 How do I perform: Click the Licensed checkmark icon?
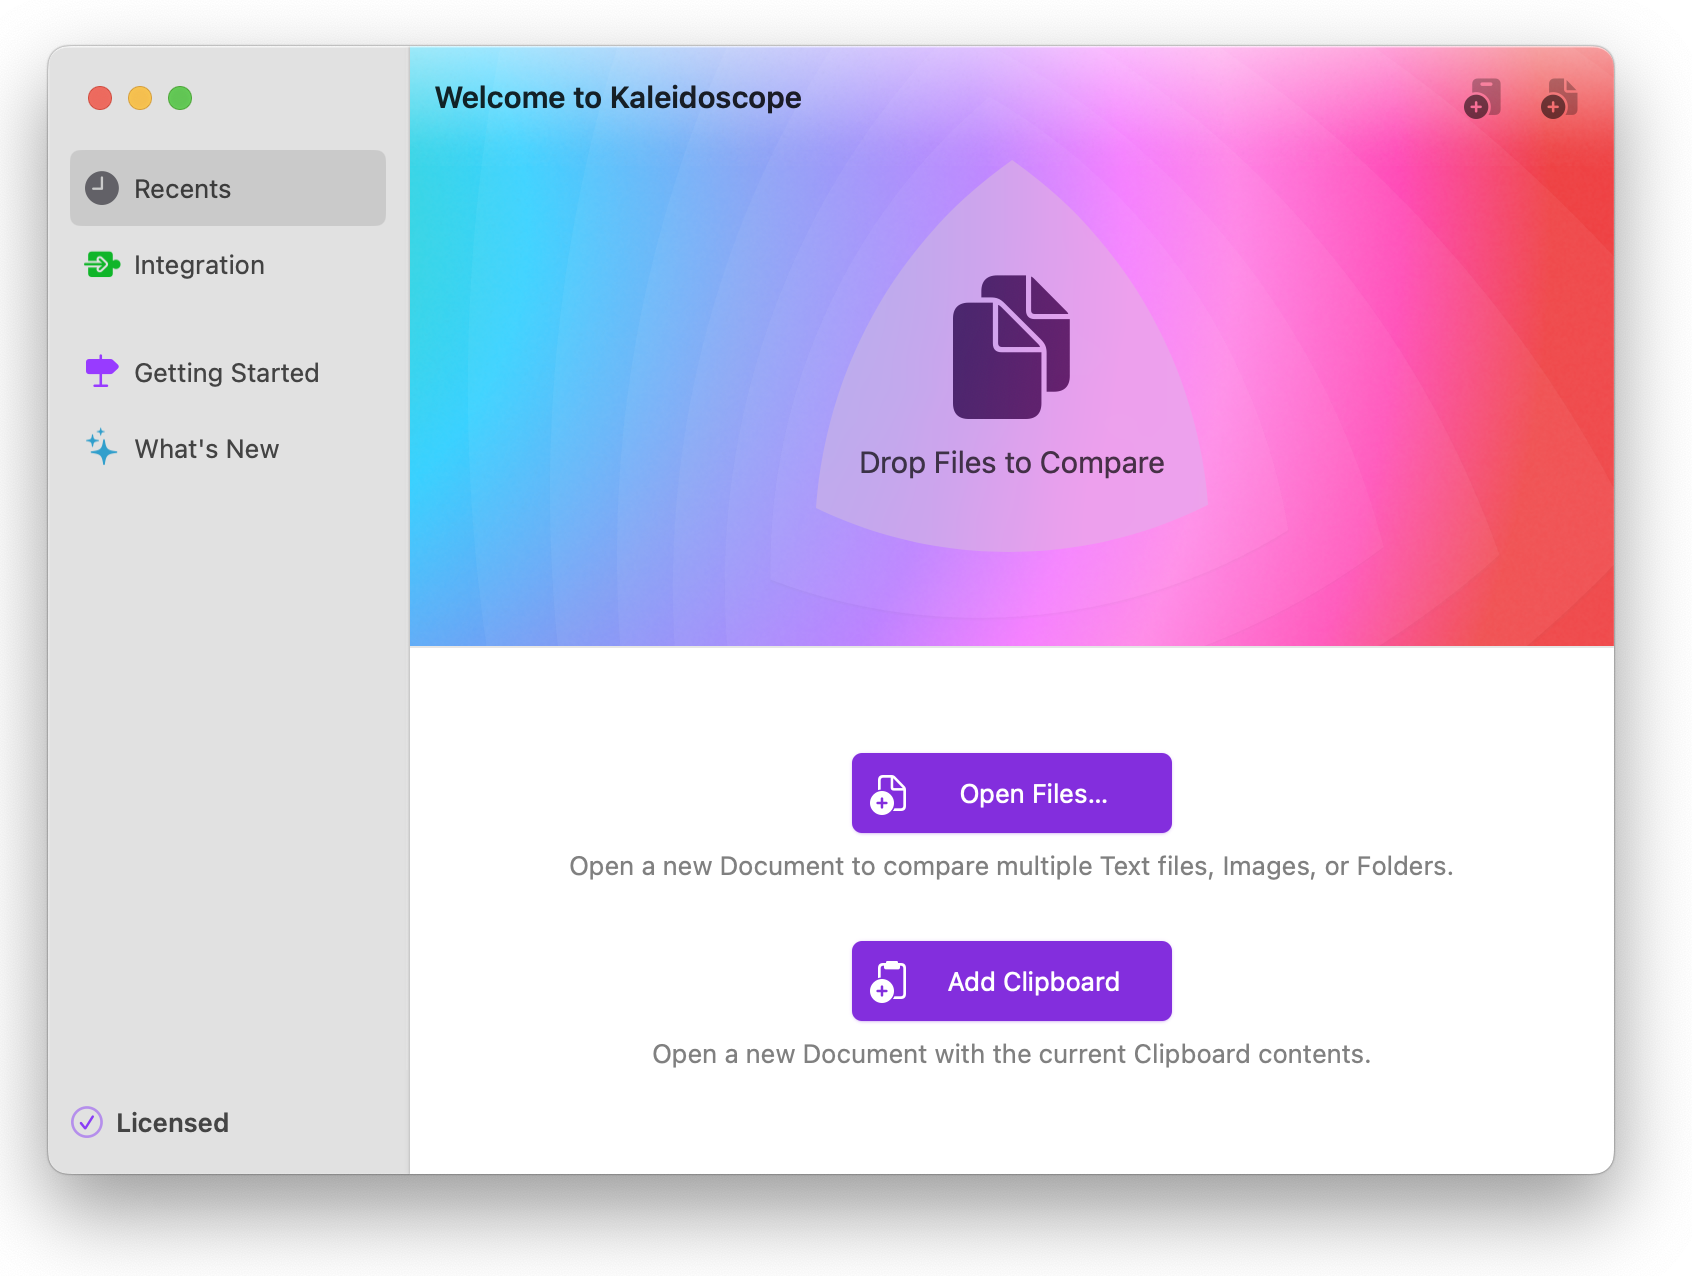coord(87,1123)
